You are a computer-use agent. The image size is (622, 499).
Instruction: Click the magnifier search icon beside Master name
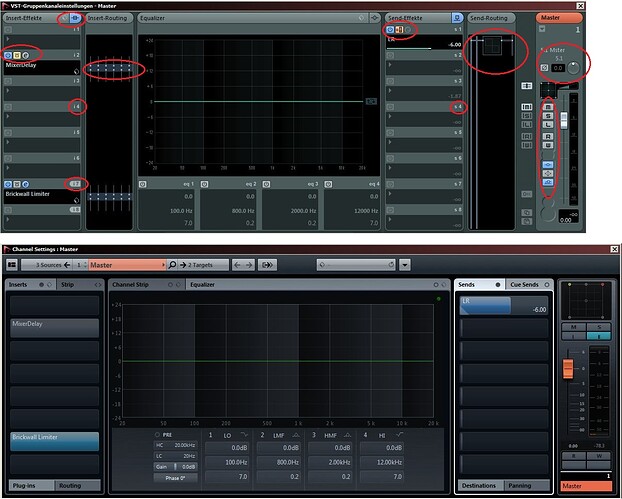(x=172, y=265)
